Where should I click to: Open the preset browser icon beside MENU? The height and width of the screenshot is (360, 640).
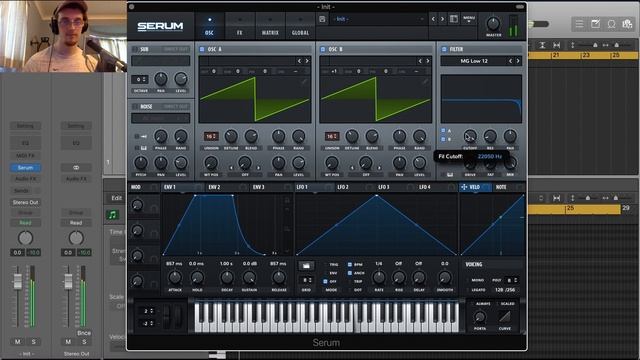click(453, 19)
